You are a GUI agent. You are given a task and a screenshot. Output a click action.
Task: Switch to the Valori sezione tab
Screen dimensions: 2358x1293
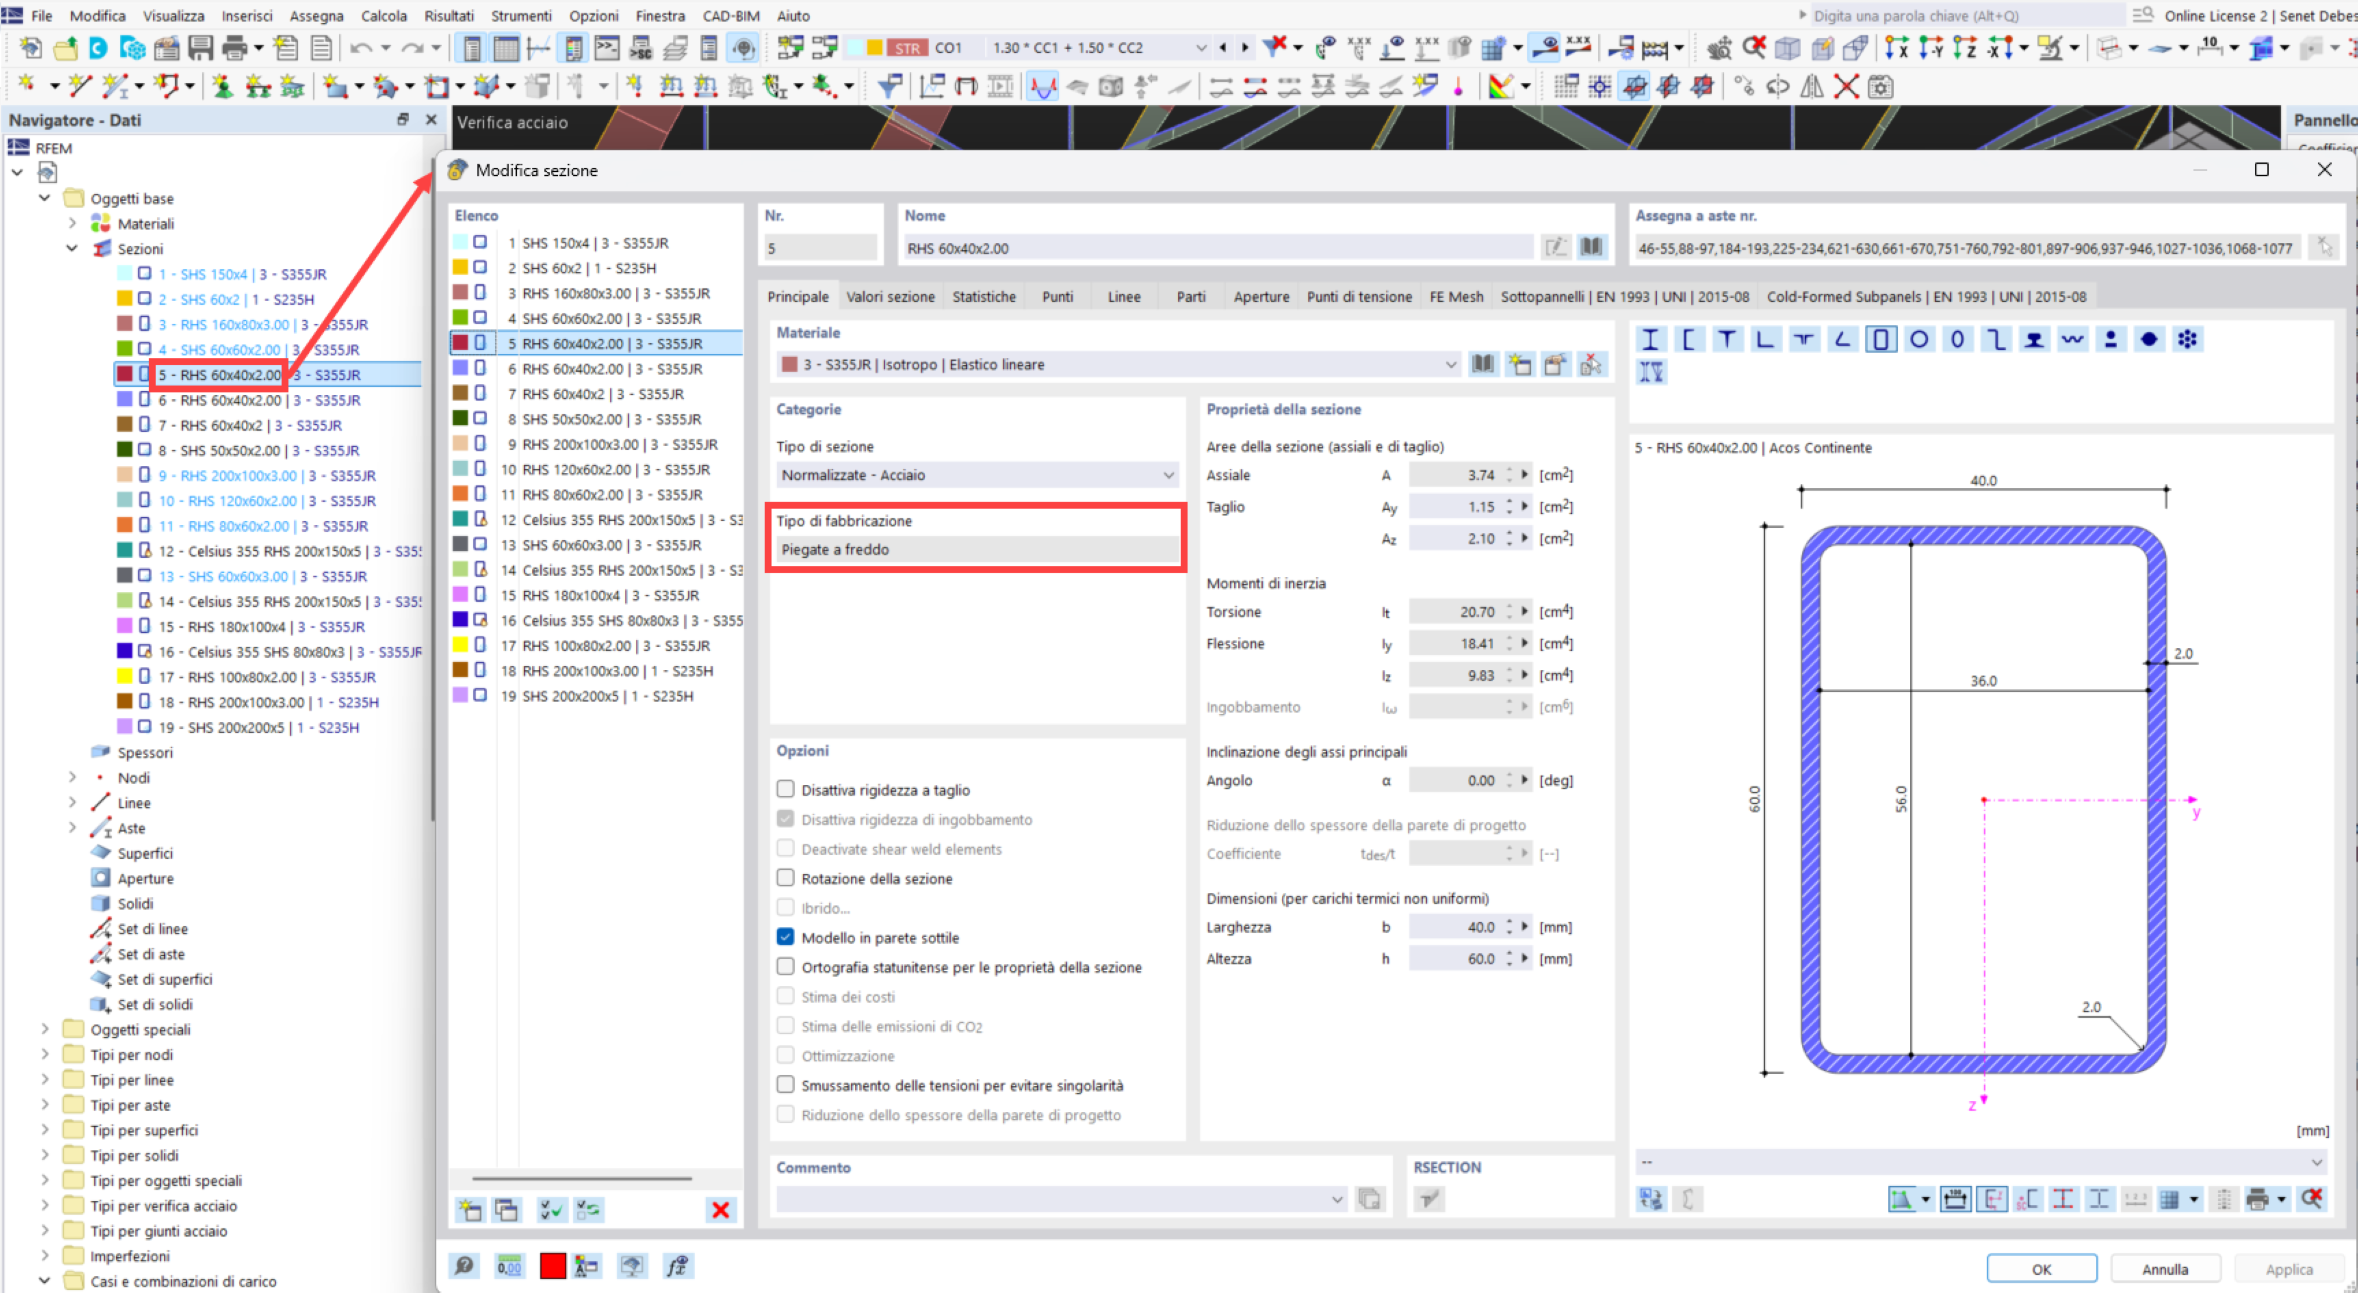[x=890, y=297]
